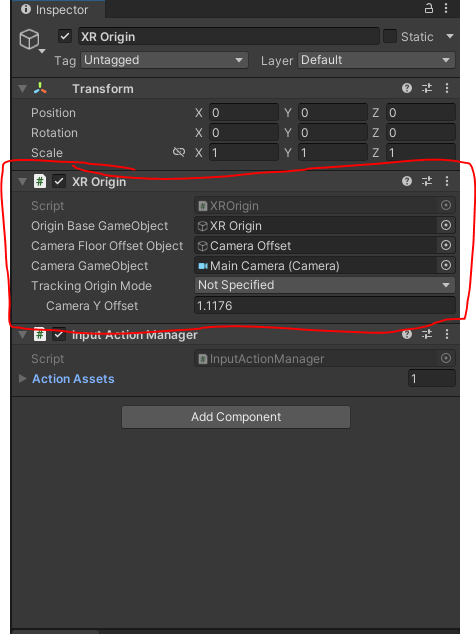Image resolution: width=476 pixels, height=634 pixels.
Task: Open object picker for Origin Base GameObject
Action: (x=446, y=225)
